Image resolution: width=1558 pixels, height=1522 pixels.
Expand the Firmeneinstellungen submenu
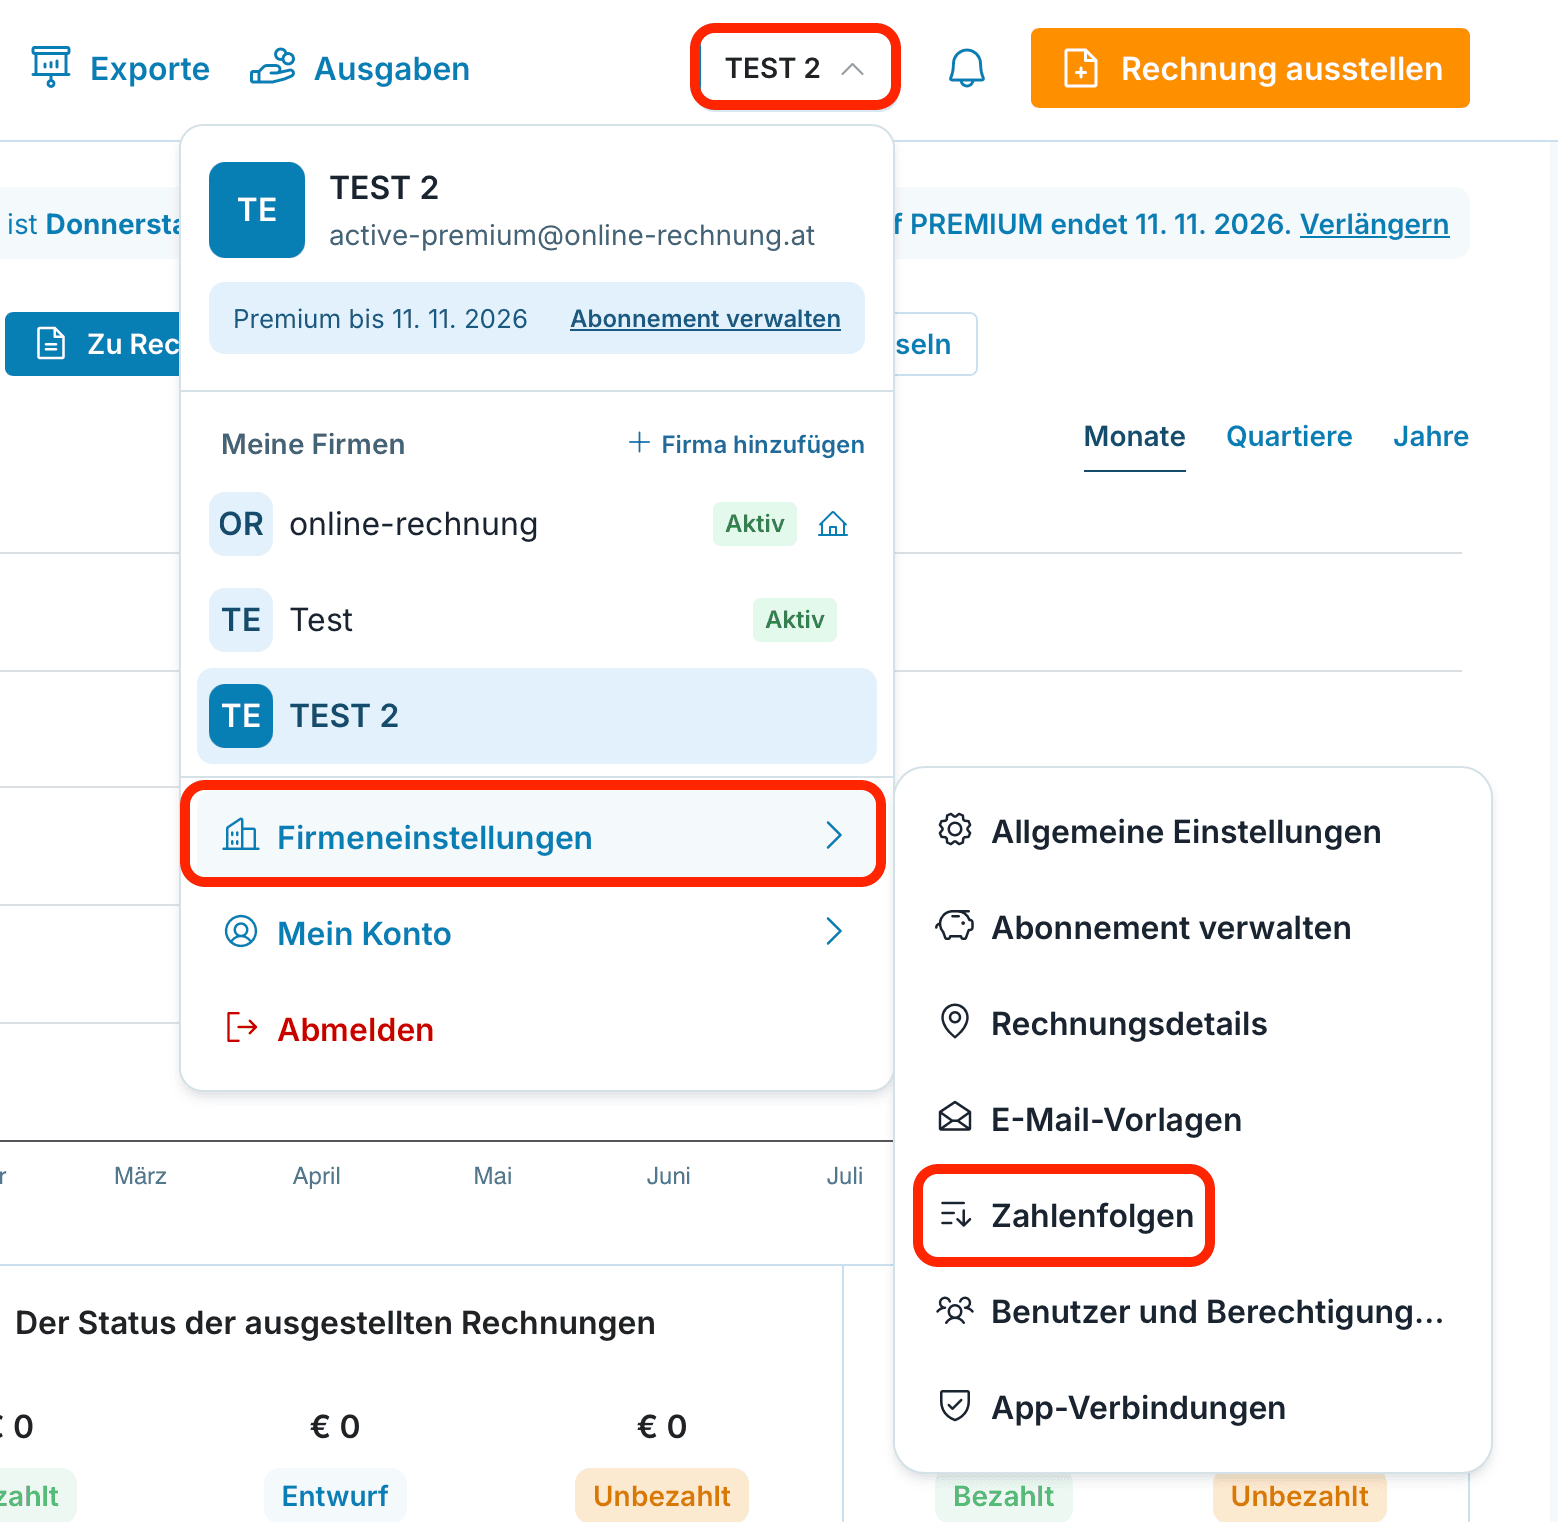[x=533, y=836]
